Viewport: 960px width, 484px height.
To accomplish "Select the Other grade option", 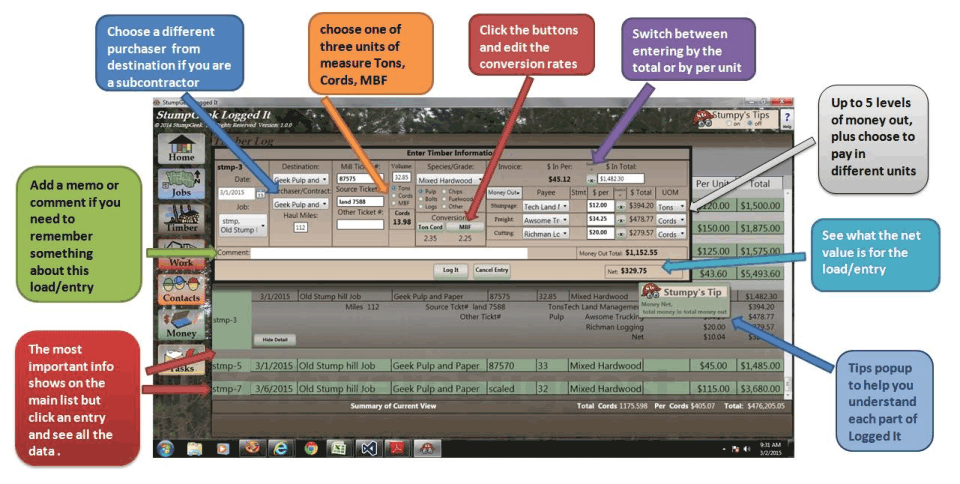I will tap(452, 207).
